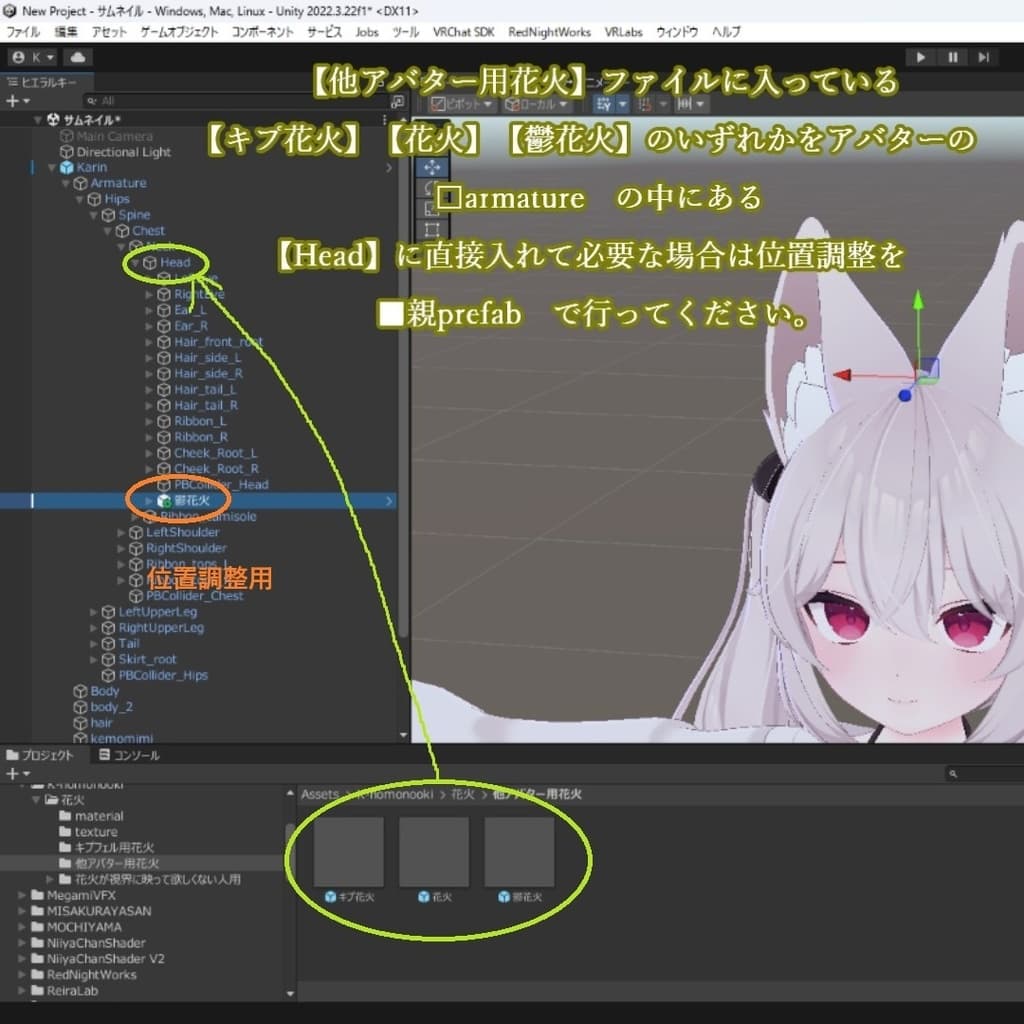1024x1024 pixels.
Task: Click the step frame button
Action: click(984, 57)
